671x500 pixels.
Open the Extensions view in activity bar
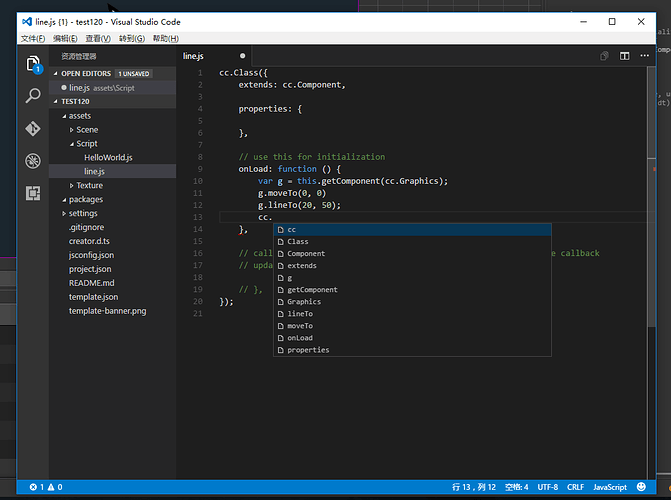pyautogui.click(x=32, y=193)
